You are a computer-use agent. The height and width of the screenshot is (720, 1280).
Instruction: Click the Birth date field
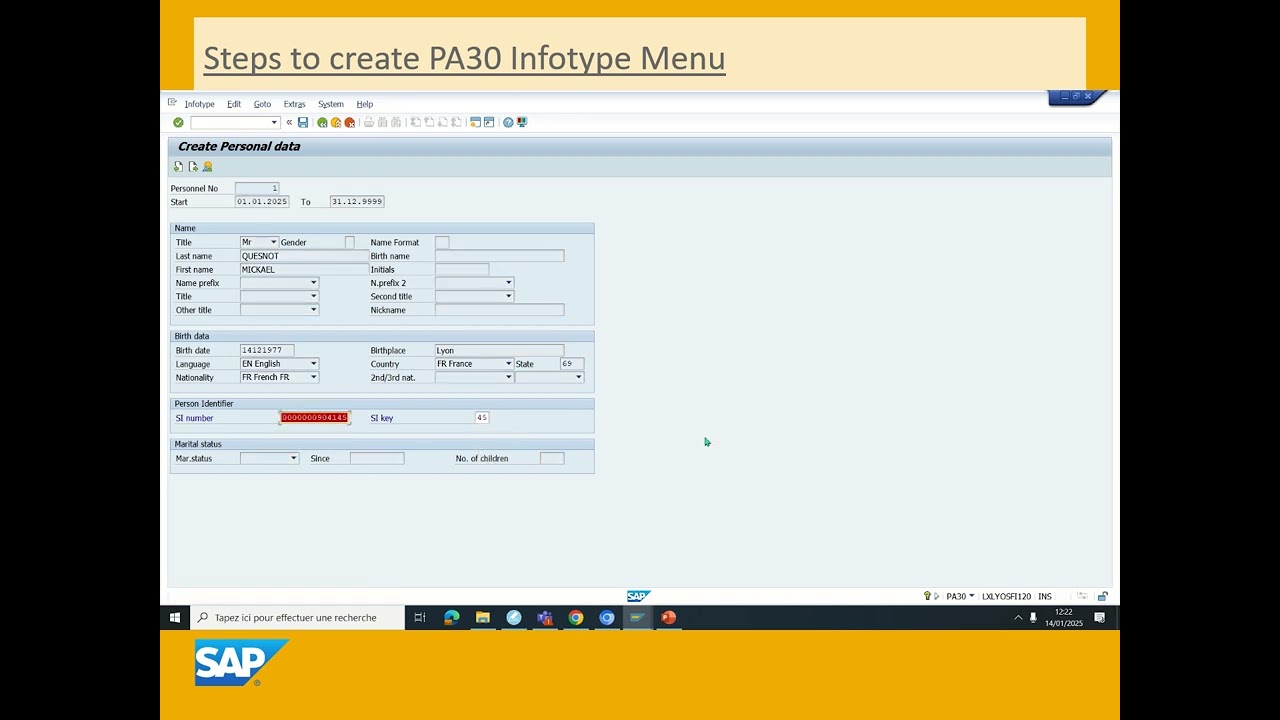pos(266,350)
